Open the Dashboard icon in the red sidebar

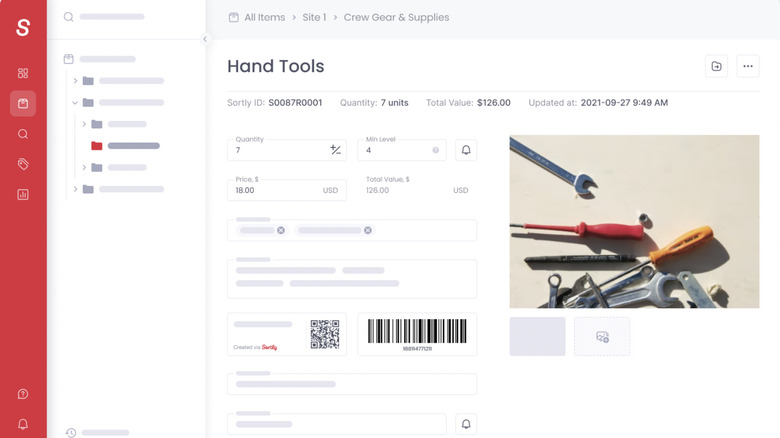point(23,73)
